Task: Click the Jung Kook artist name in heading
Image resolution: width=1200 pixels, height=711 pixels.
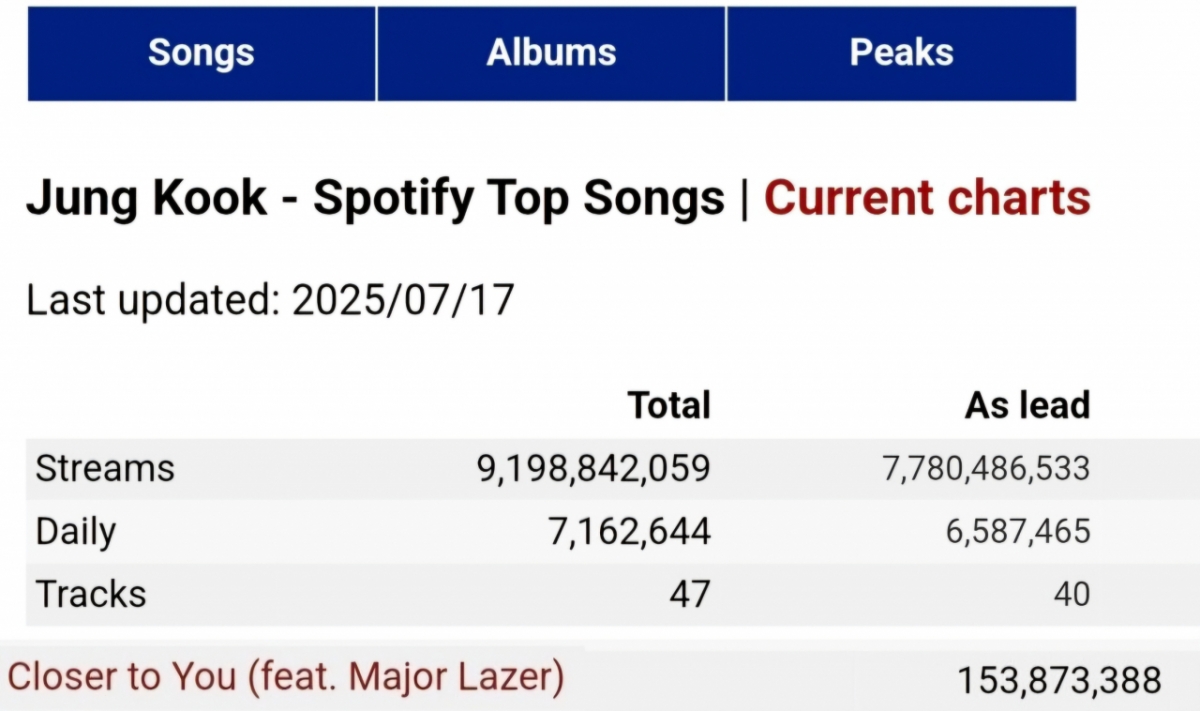Action: coord(147,198)
